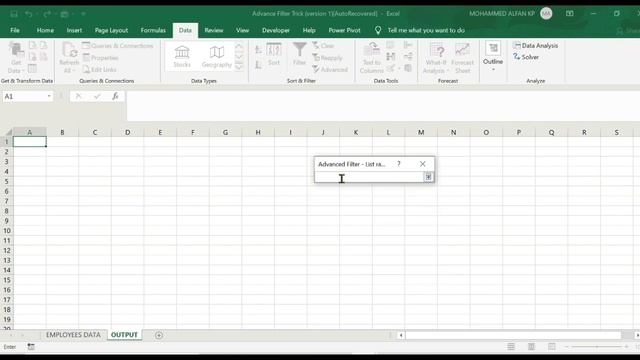Click Sort A to Z icon

click(x=258, y=50)
